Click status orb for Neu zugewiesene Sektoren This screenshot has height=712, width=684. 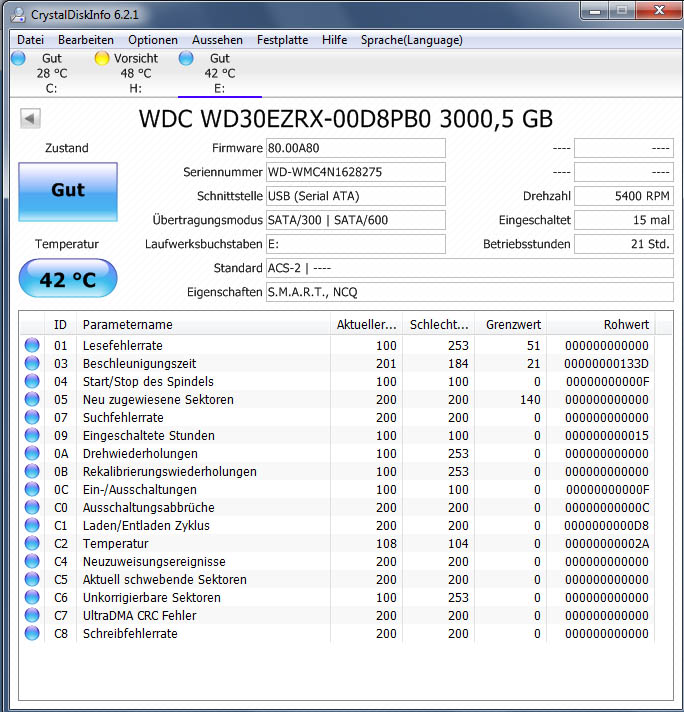point(32,399)
